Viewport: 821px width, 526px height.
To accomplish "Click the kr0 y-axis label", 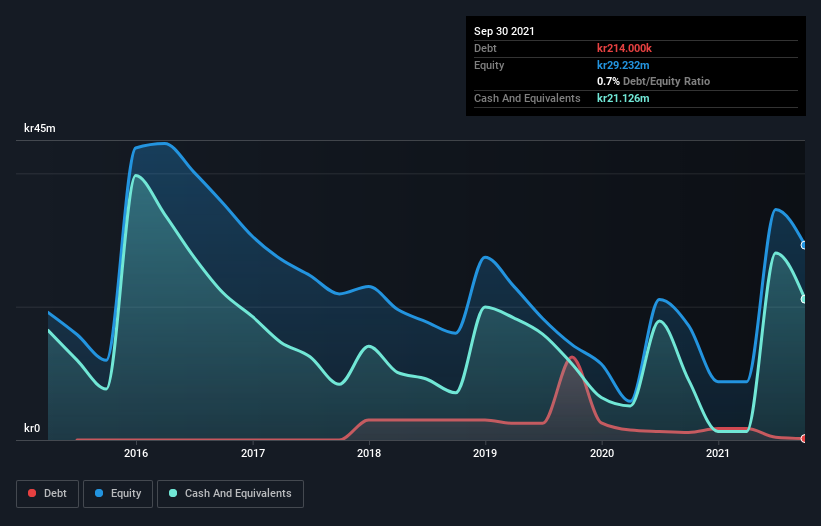I will coord(32,428).
